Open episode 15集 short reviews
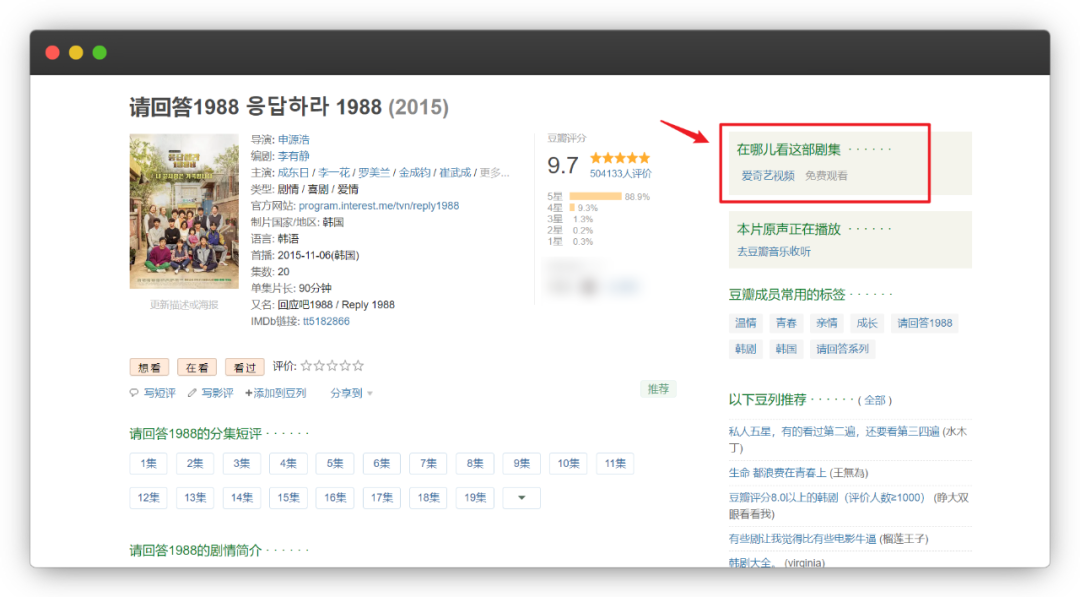Screen dimensions: 1080x597 click(288, 497)
